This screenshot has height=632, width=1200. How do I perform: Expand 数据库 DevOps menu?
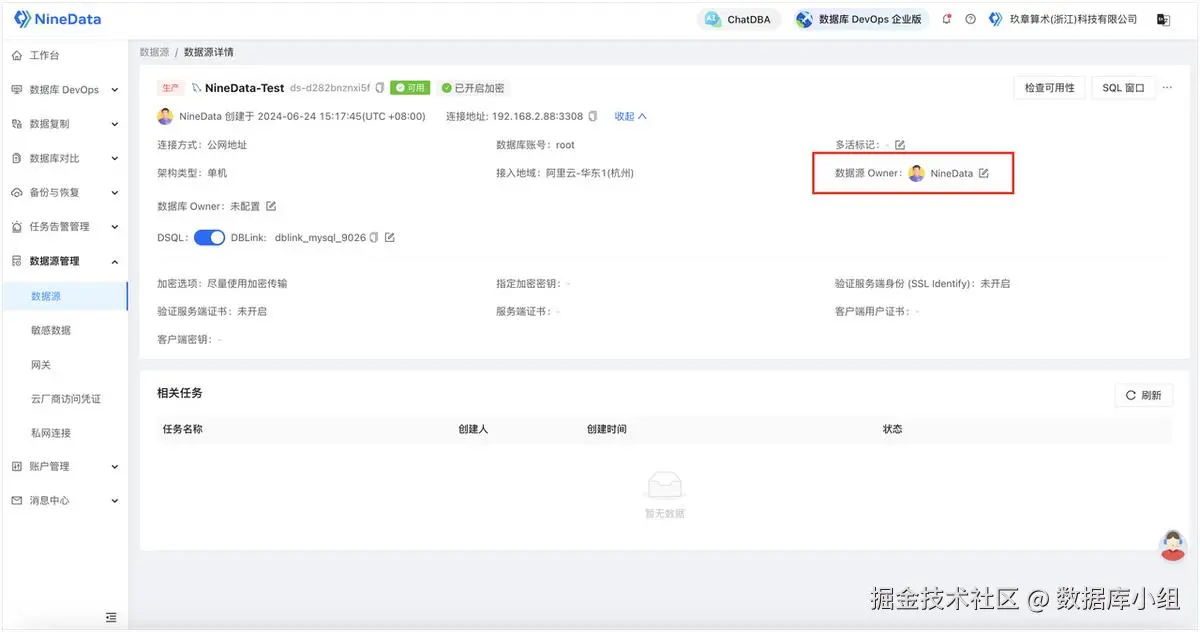coord(64,90)
